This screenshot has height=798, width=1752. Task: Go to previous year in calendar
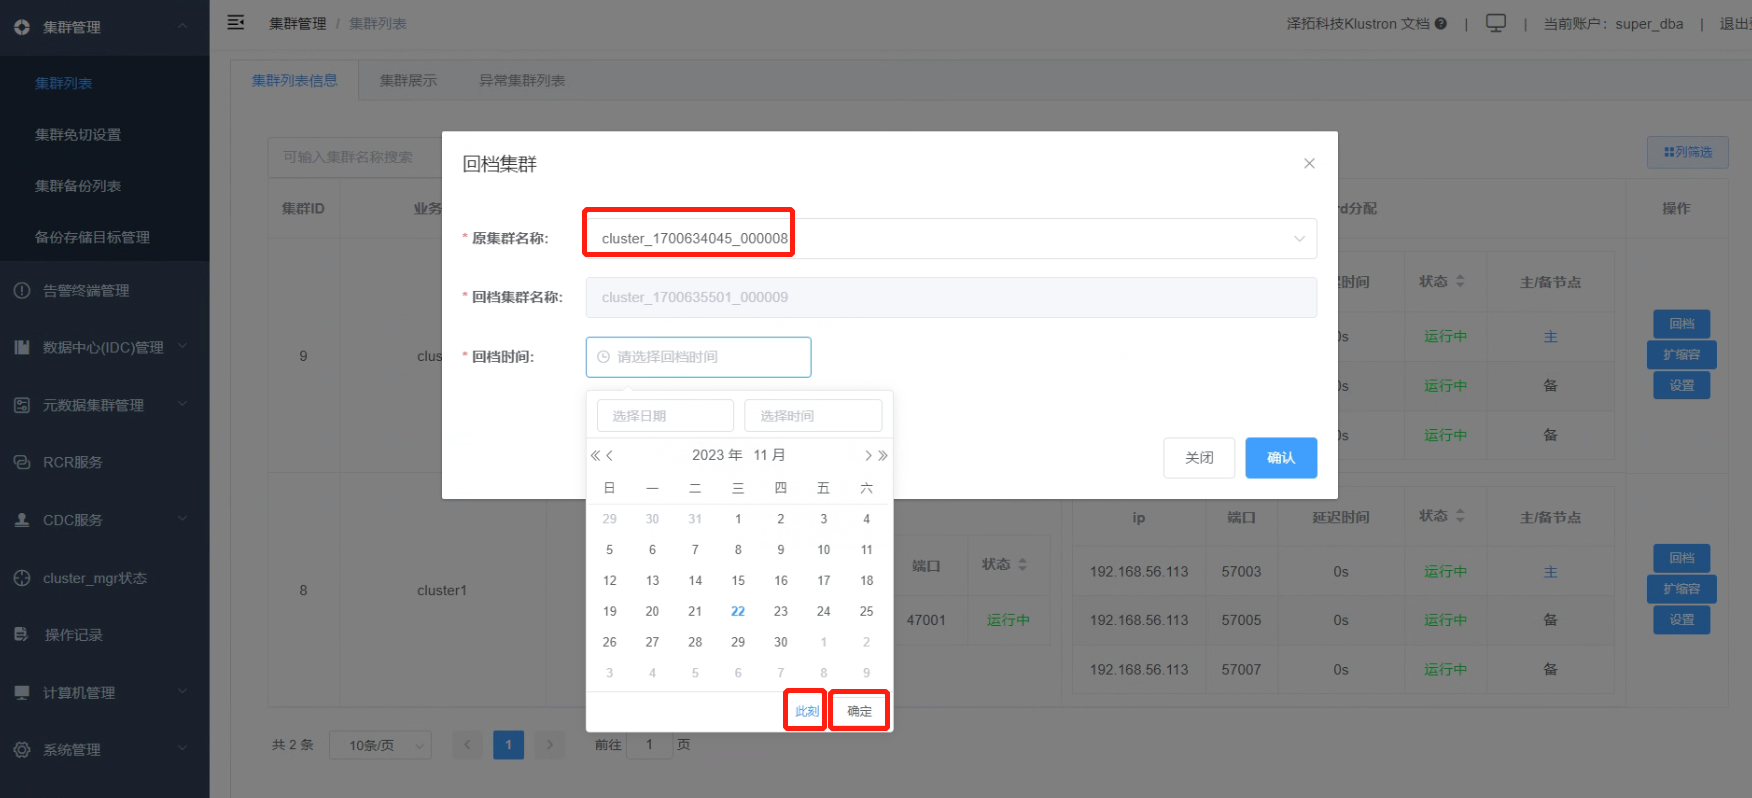tap(595, 456)
